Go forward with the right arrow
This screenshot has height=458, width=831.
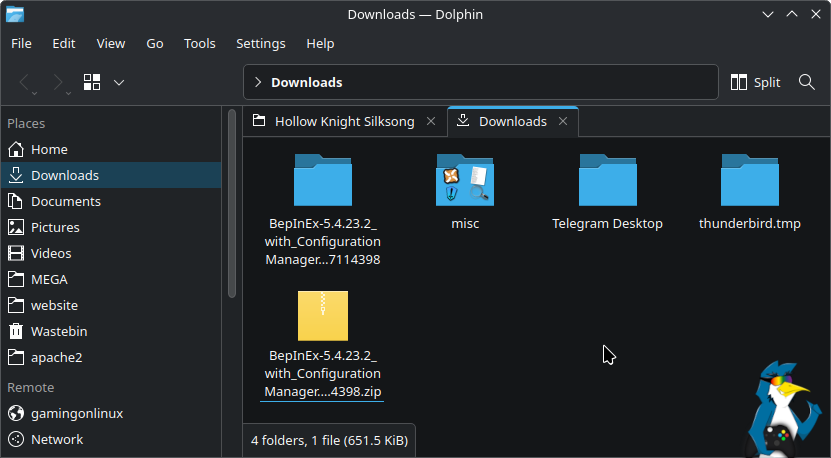click(59, 82)
